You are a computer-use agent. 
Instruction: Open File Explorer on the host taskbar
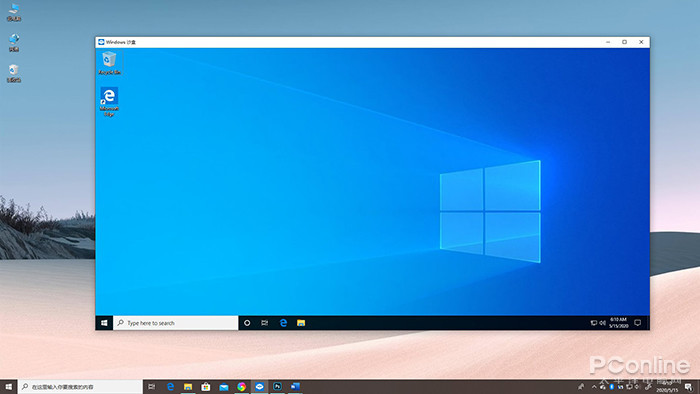pos(188,386)
